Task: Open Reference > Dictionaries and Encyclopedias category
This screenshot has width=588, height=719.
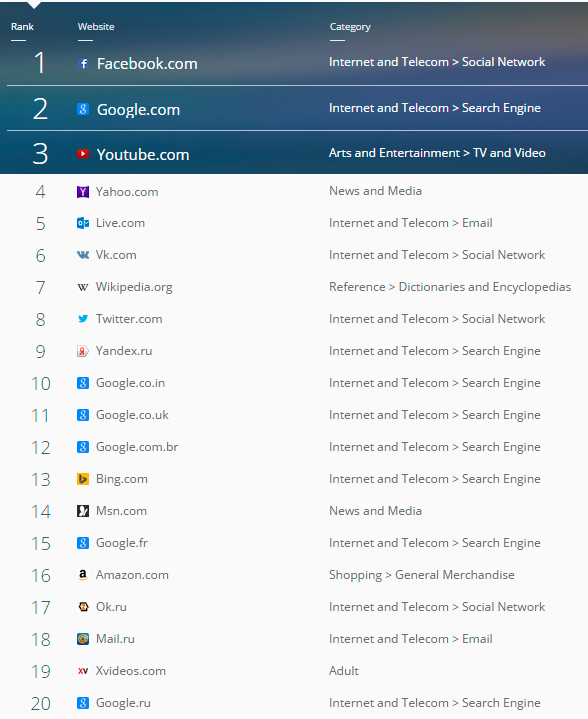Action: 450,287
